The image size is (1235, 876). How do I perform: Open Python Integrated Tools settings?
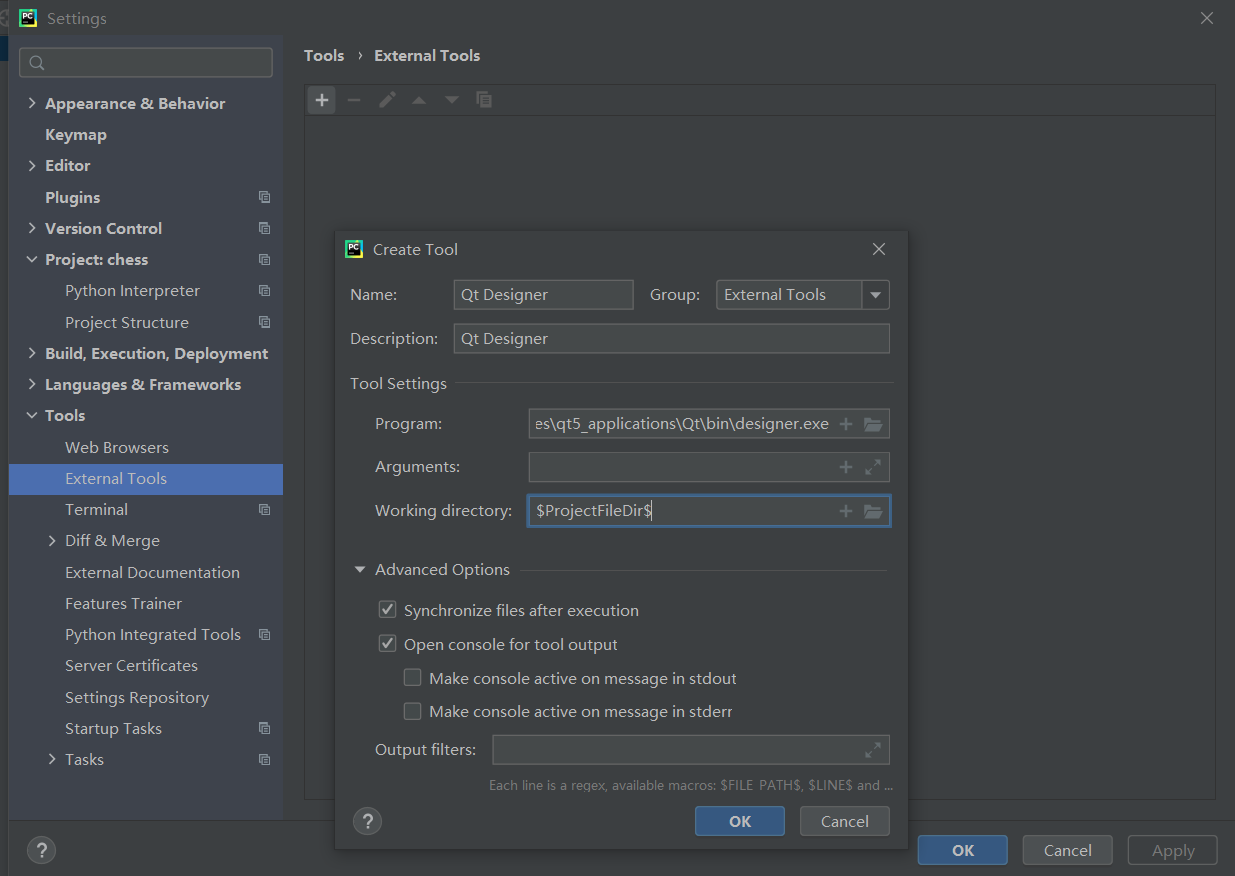click(x=152, y=634)
